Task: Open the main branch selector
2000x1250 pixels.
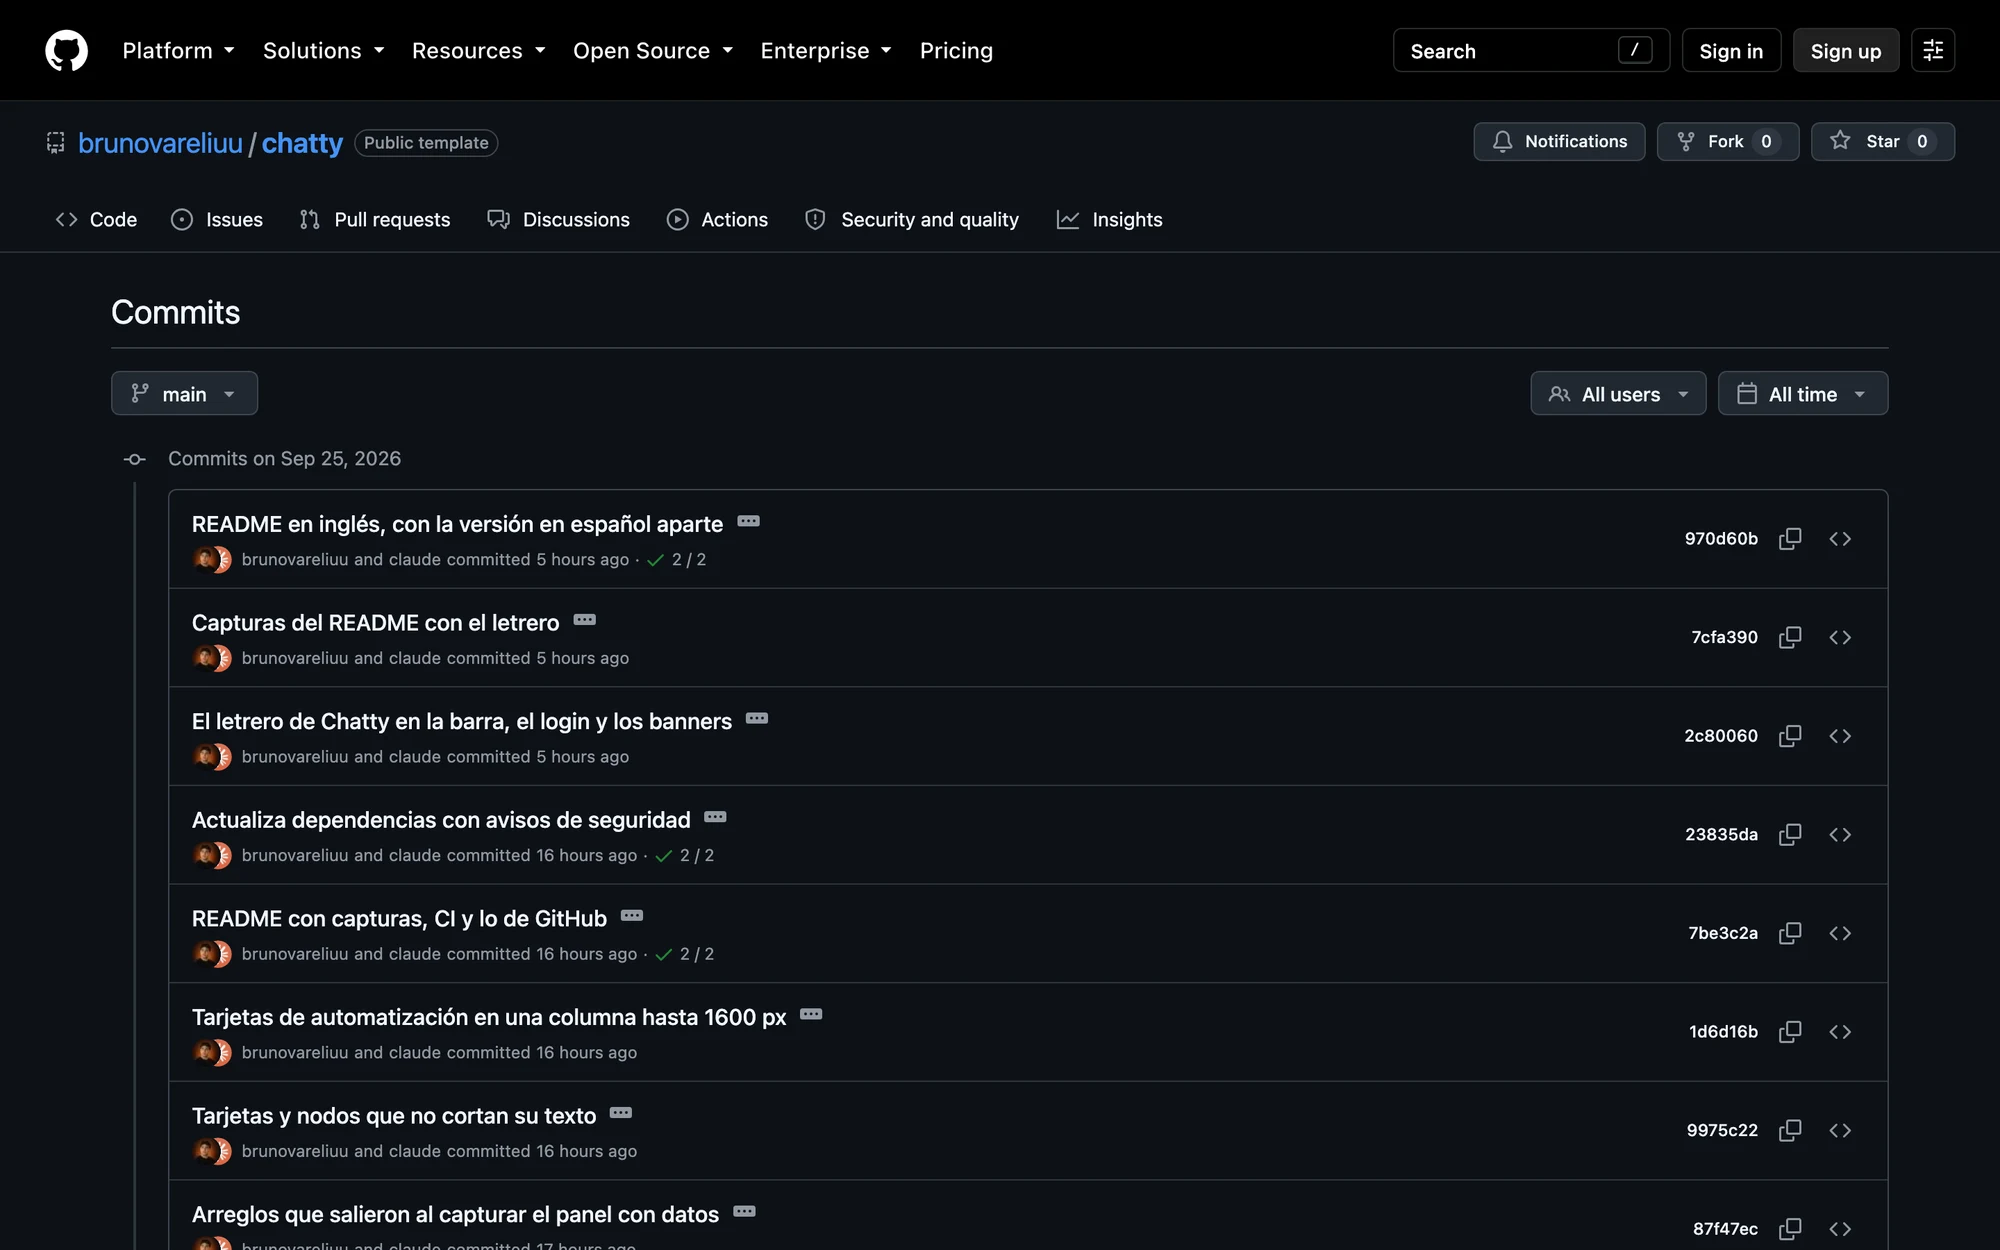Action: (x=184, y=394)
